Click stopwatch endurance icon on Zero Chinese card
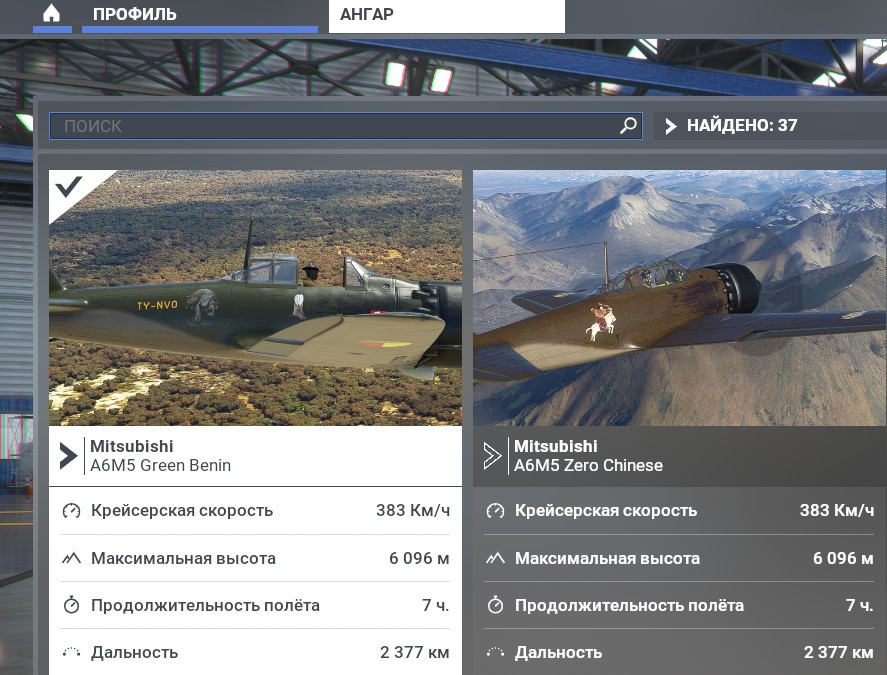This screenshot has width=887, height=675. click(495, 605)
